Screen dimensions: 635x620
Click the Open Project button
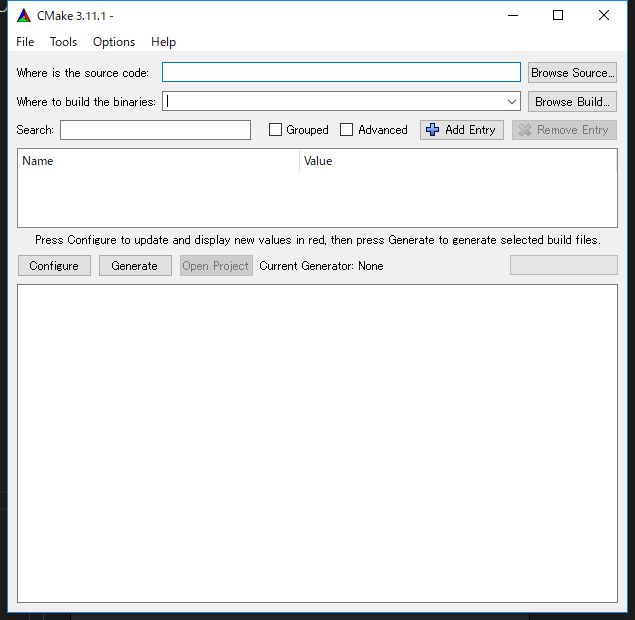tap(216, 266)
